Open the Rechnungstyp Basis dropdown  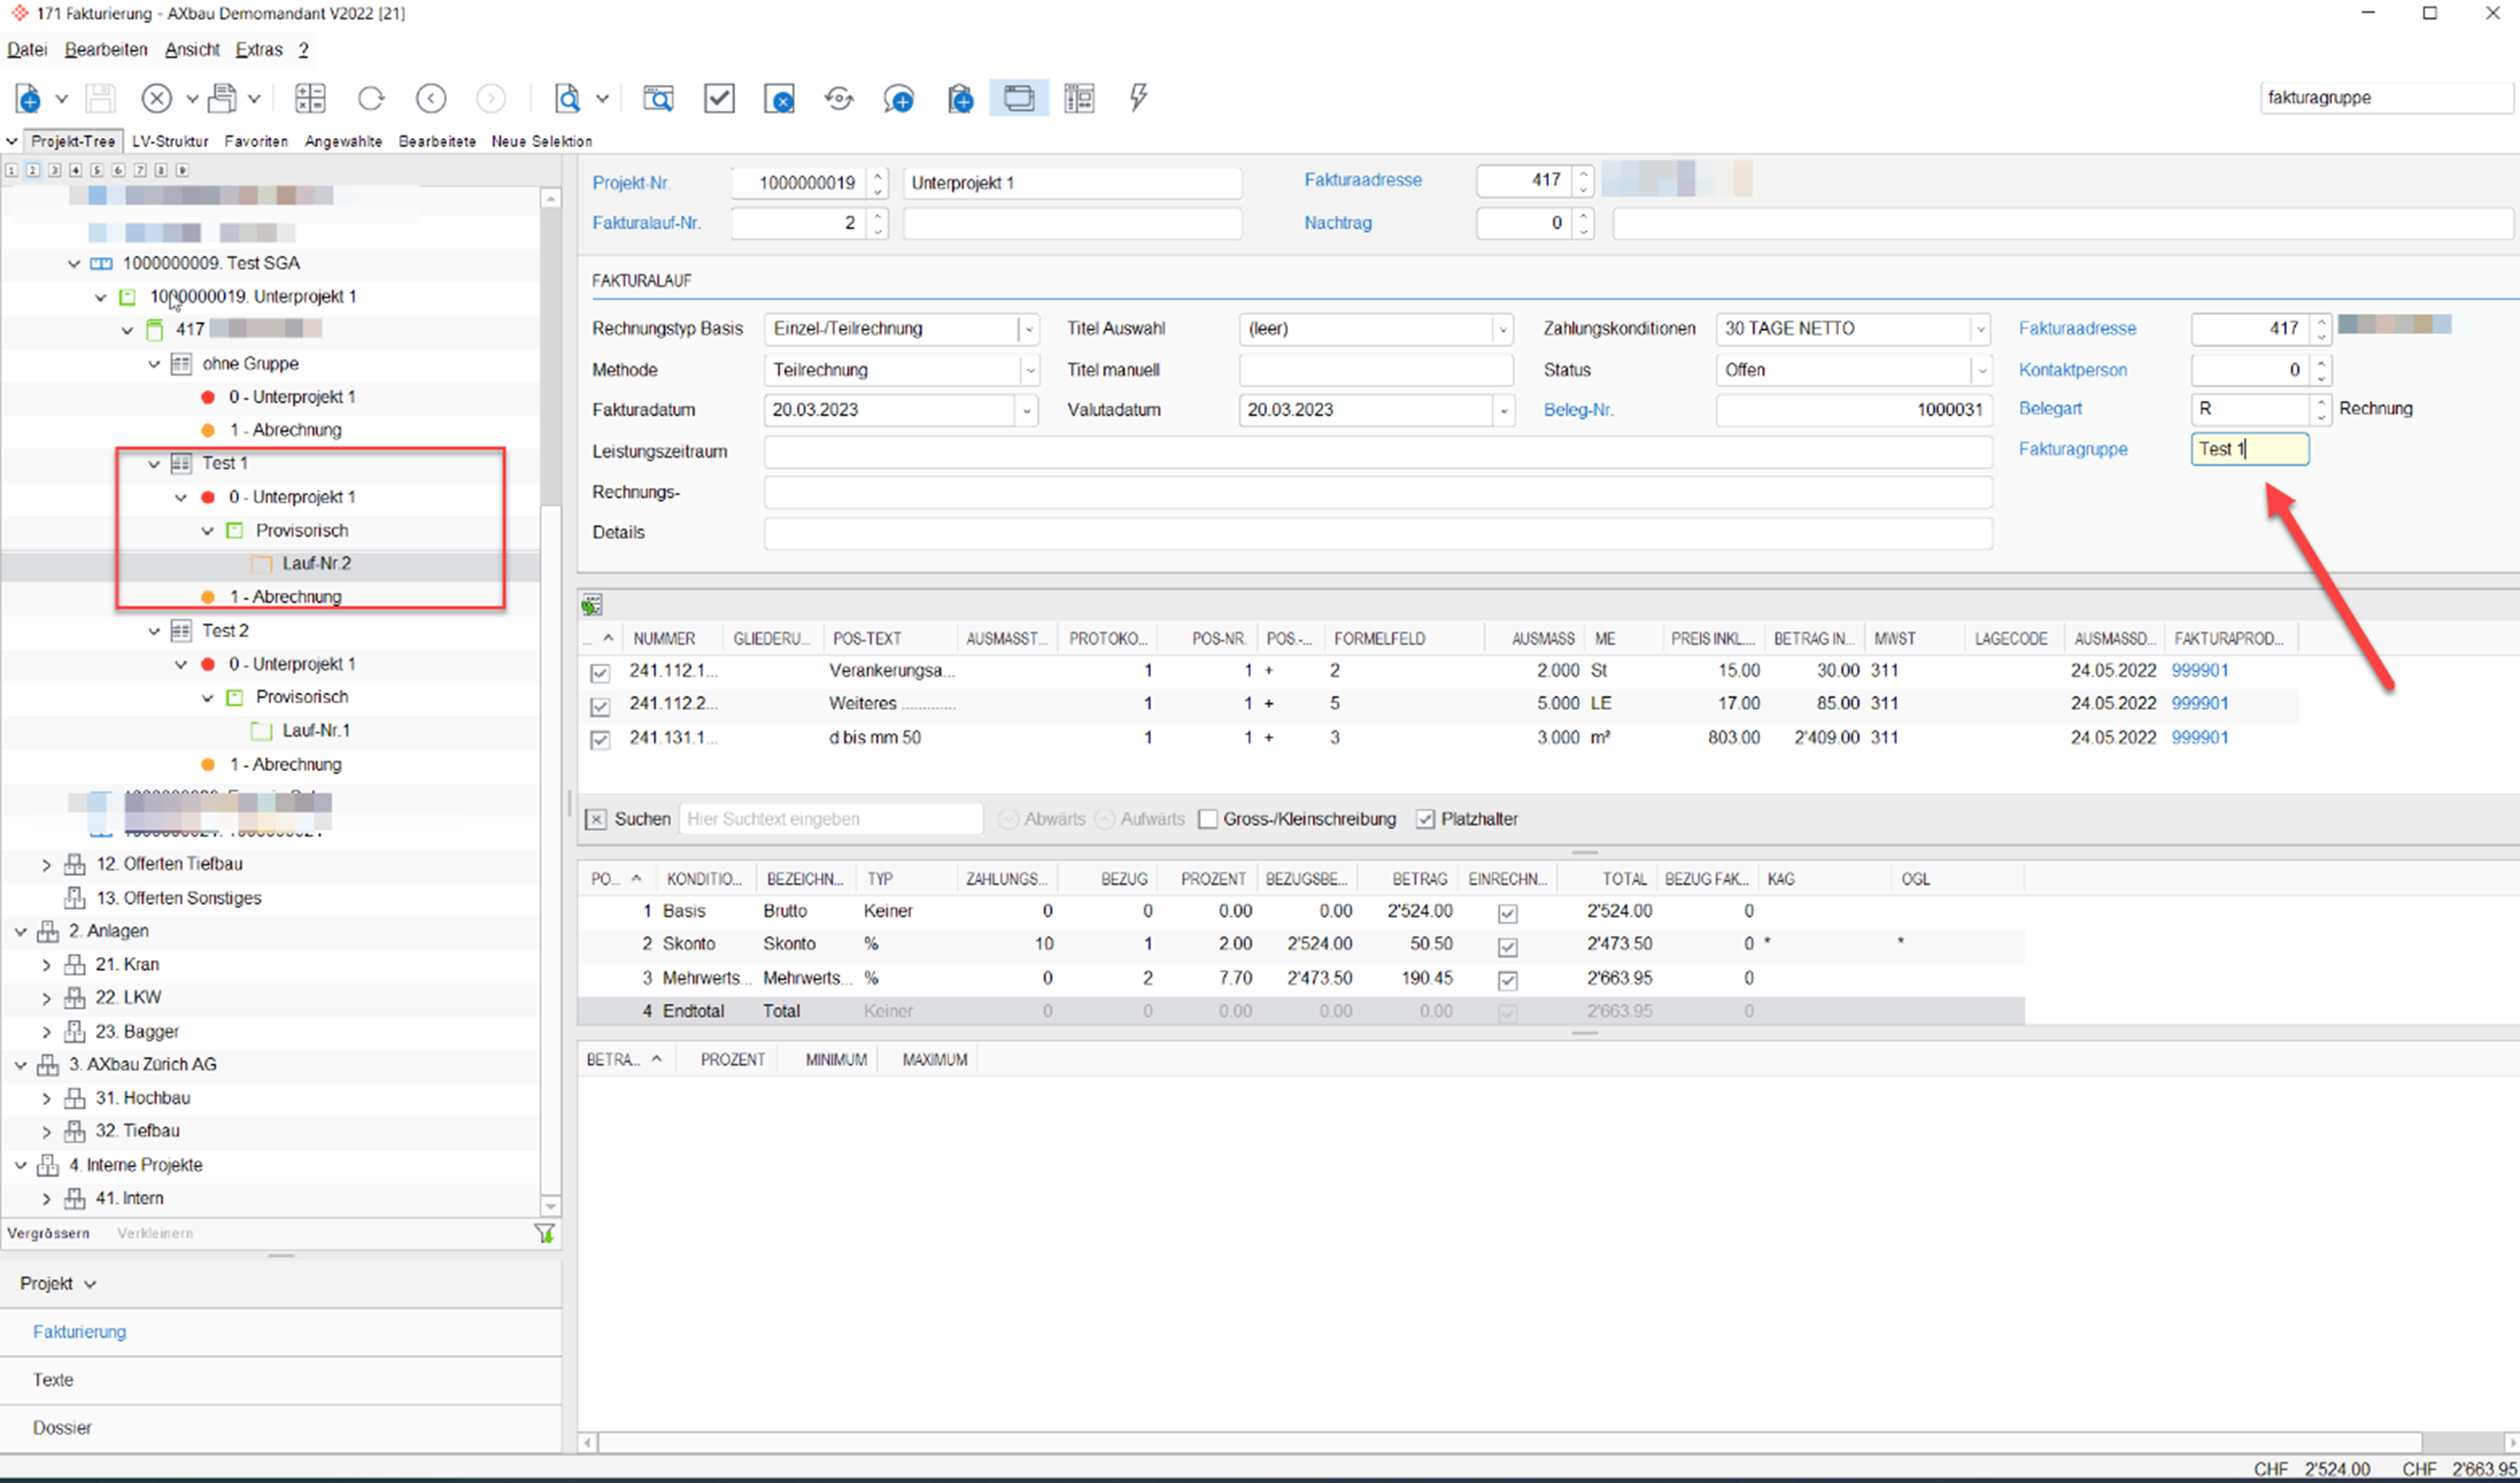click(1028, 329)
